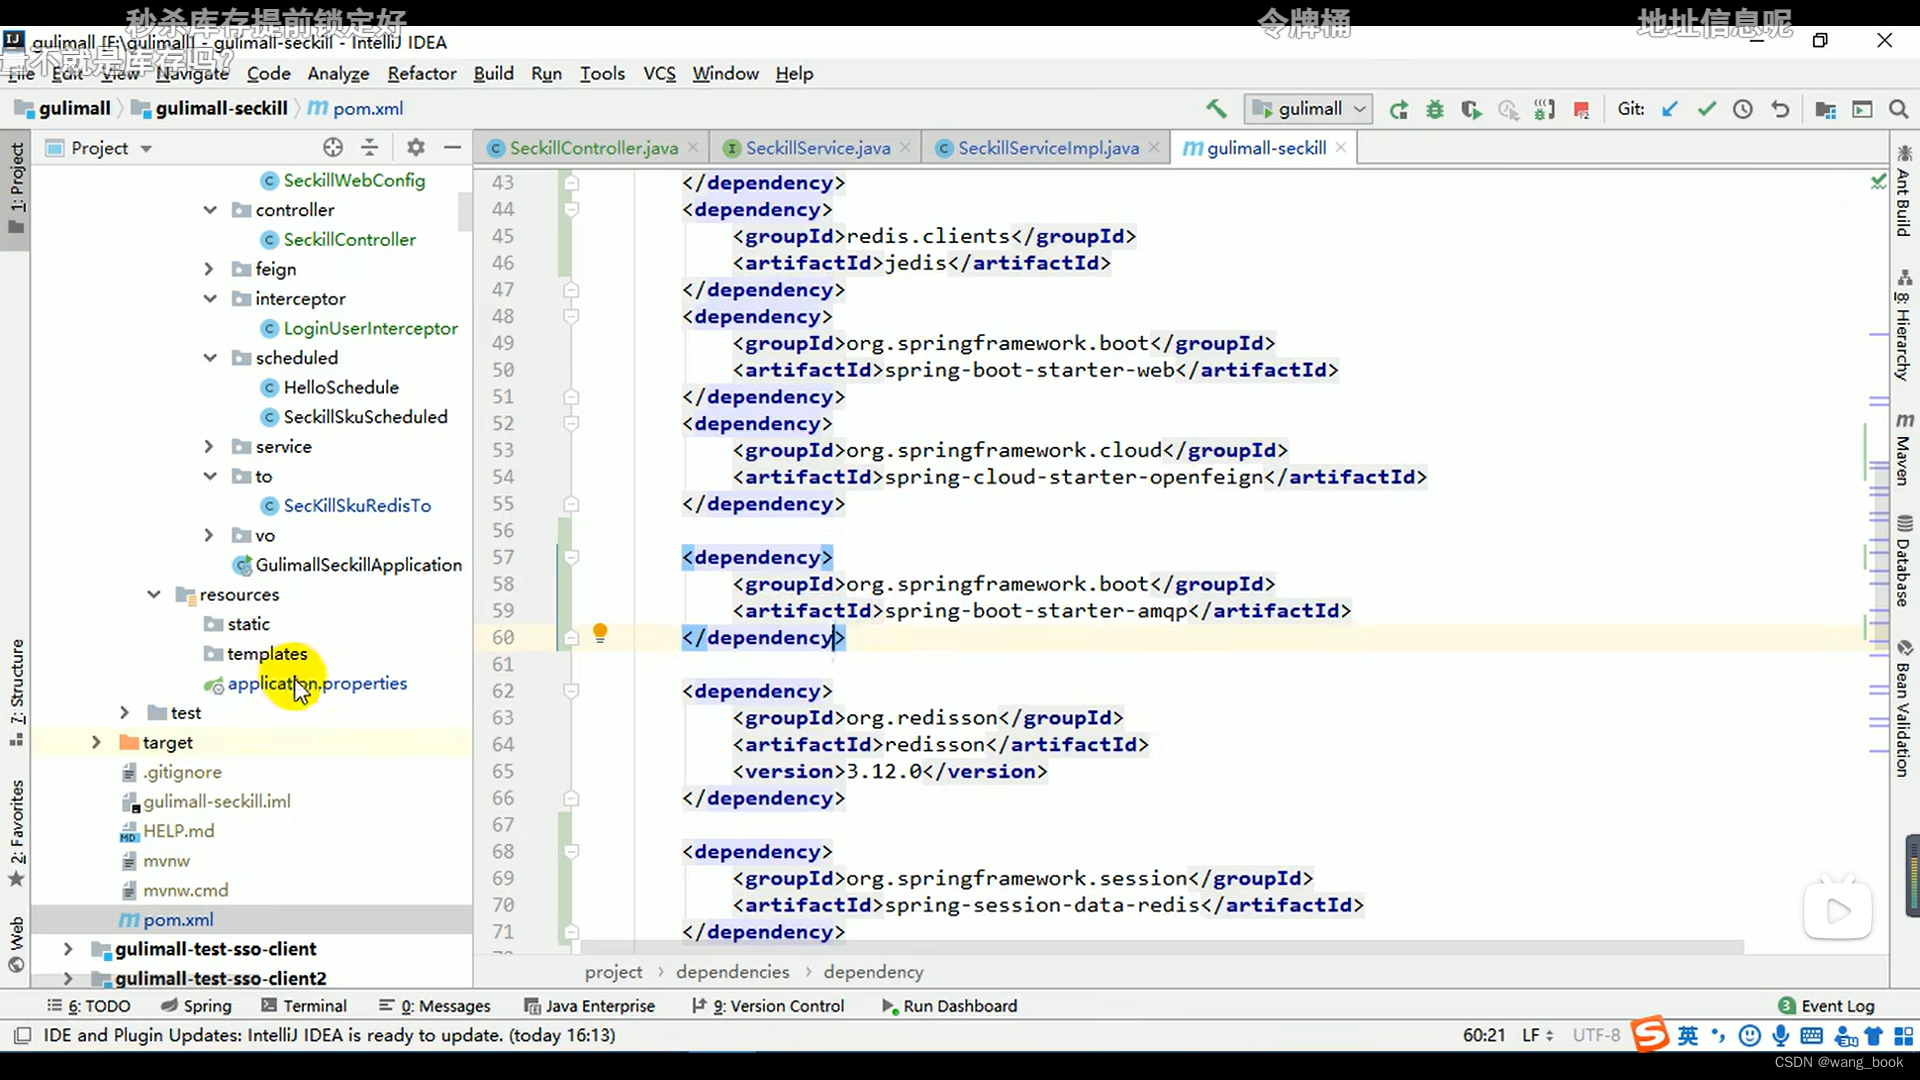Image resolution: width=1920 pixels, height=1080 pixels.
Task: Locate current file with crosshair icon
Action: click(333, 148)
